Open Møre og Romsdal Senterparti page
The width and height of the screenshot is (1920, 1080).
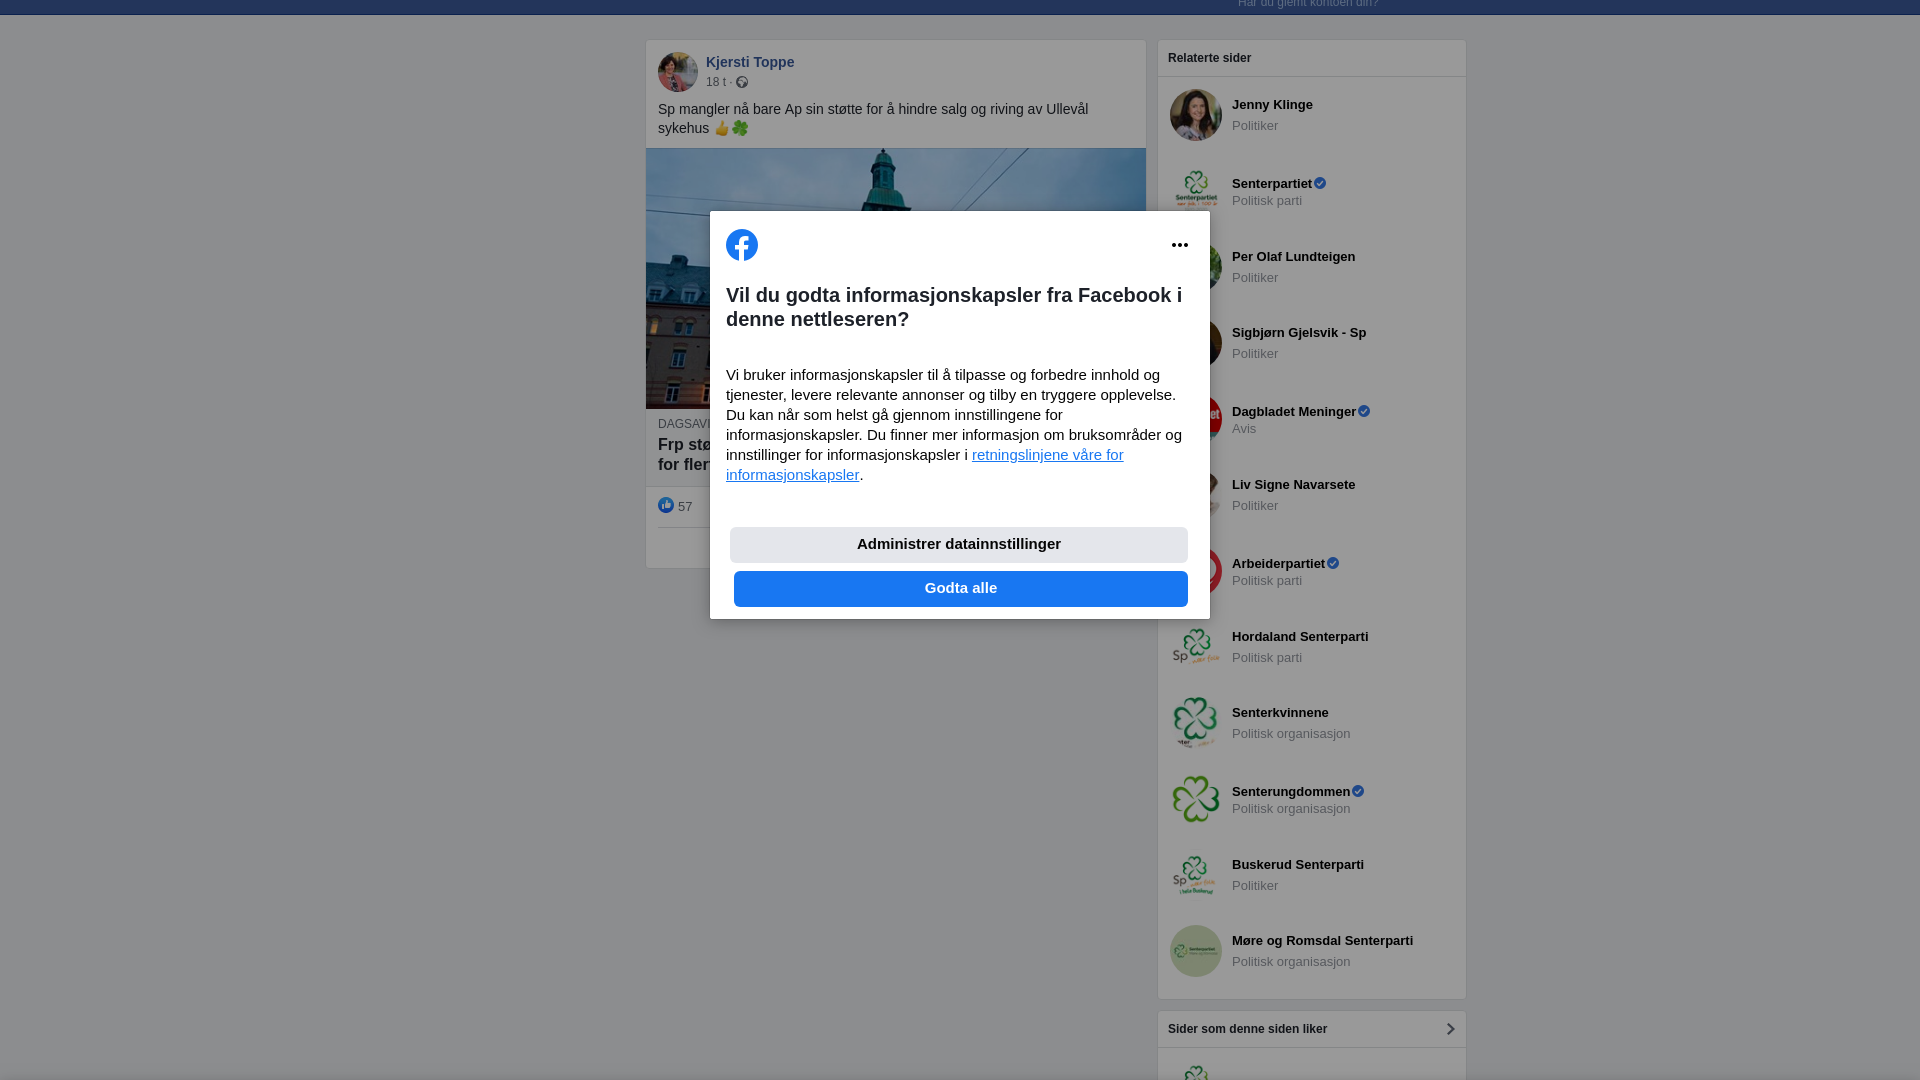point(1322,941)
